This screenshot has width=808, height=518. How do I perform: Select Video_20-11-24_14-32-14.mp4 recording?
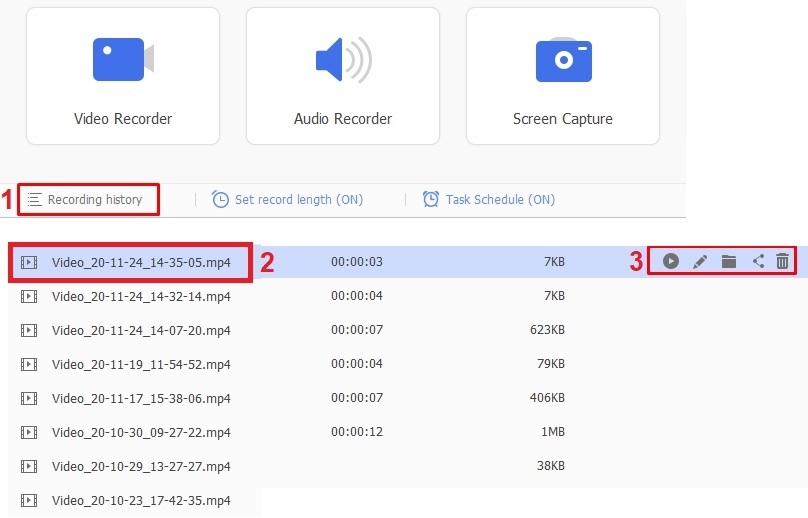(x=141, y=296)
